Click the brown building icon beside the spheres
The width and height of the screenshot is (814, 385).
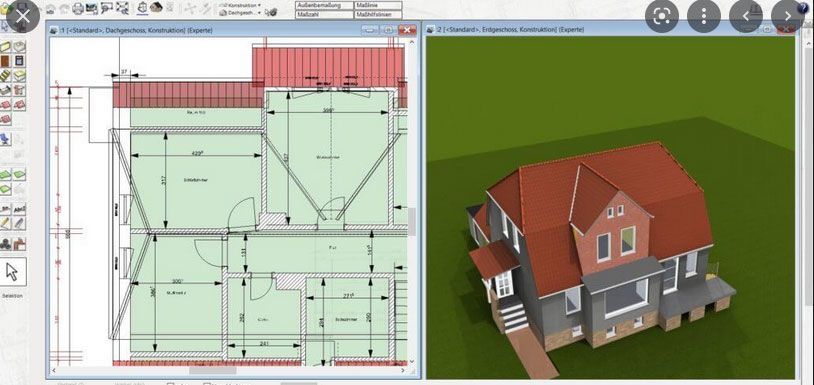pos(19,243)
